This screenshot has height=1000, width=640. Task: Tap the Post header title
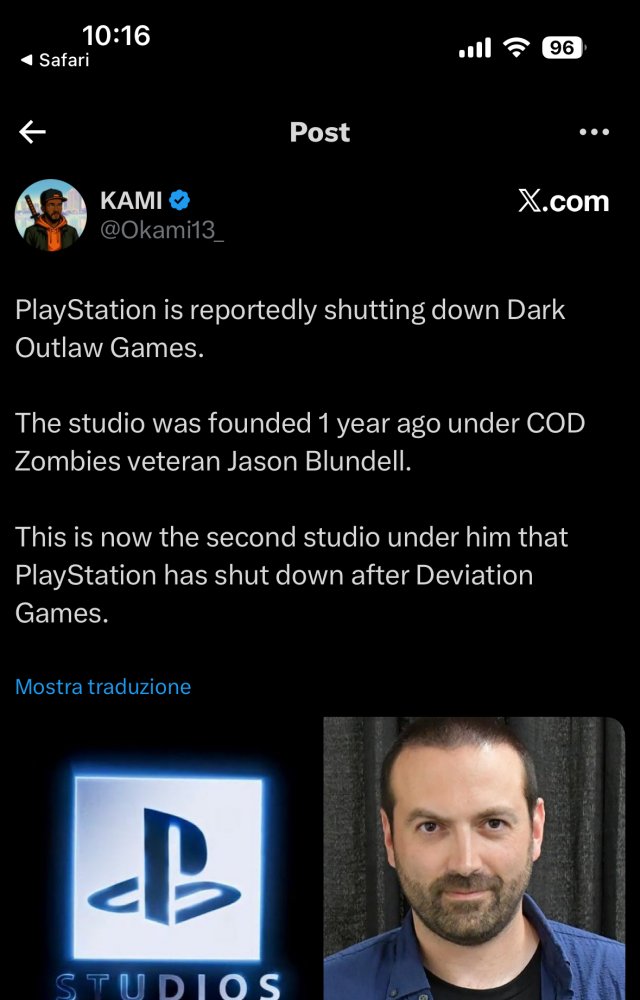coord(320,132)
